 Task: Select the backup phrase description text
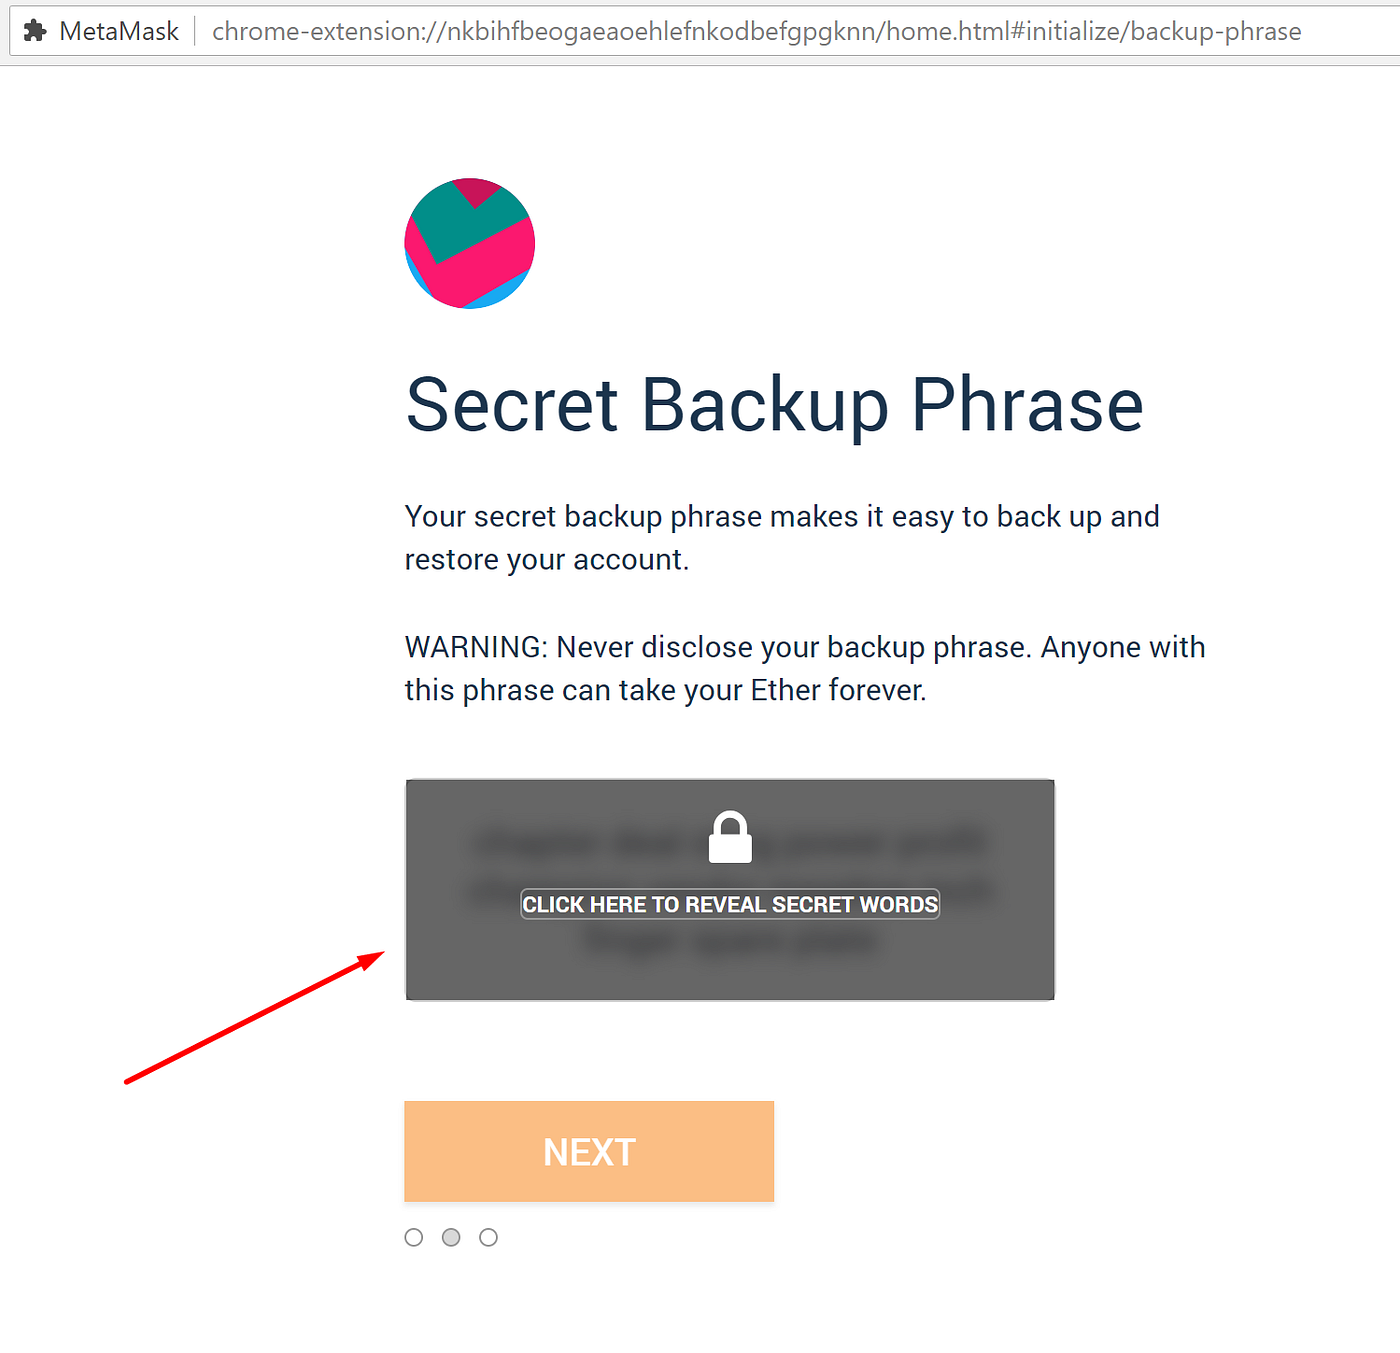(x=782, y=537)
